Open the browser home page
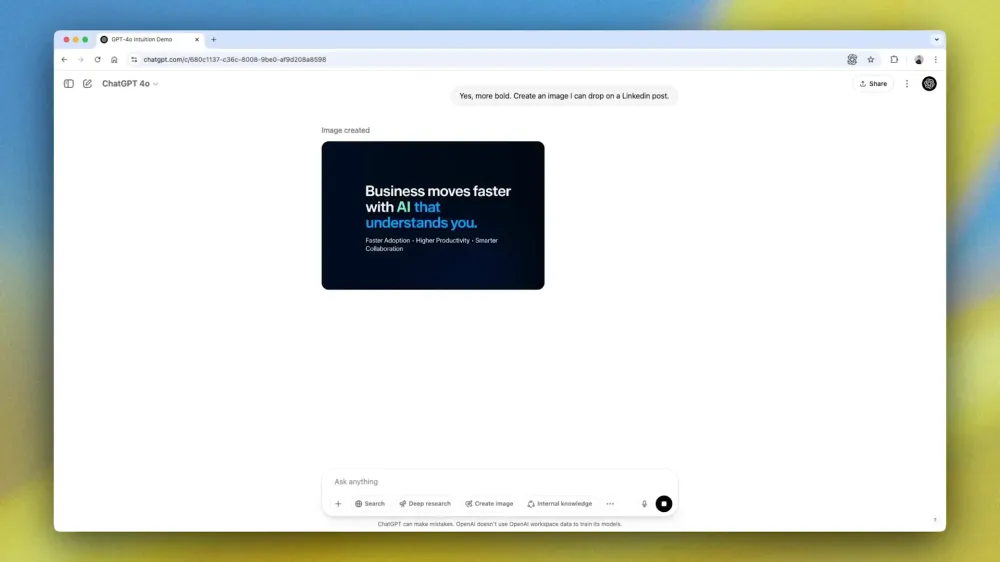Viewport: 1000px width, 562px height. [x=114, y=59]
